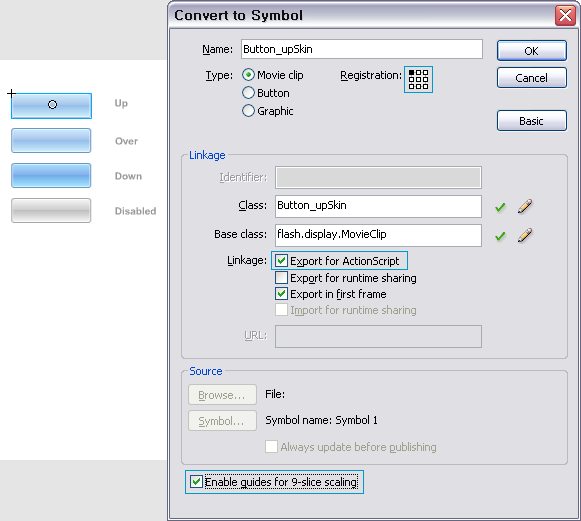Click the Cancel button
Viewport: 581px width, 521px height.
pos(532,78)
